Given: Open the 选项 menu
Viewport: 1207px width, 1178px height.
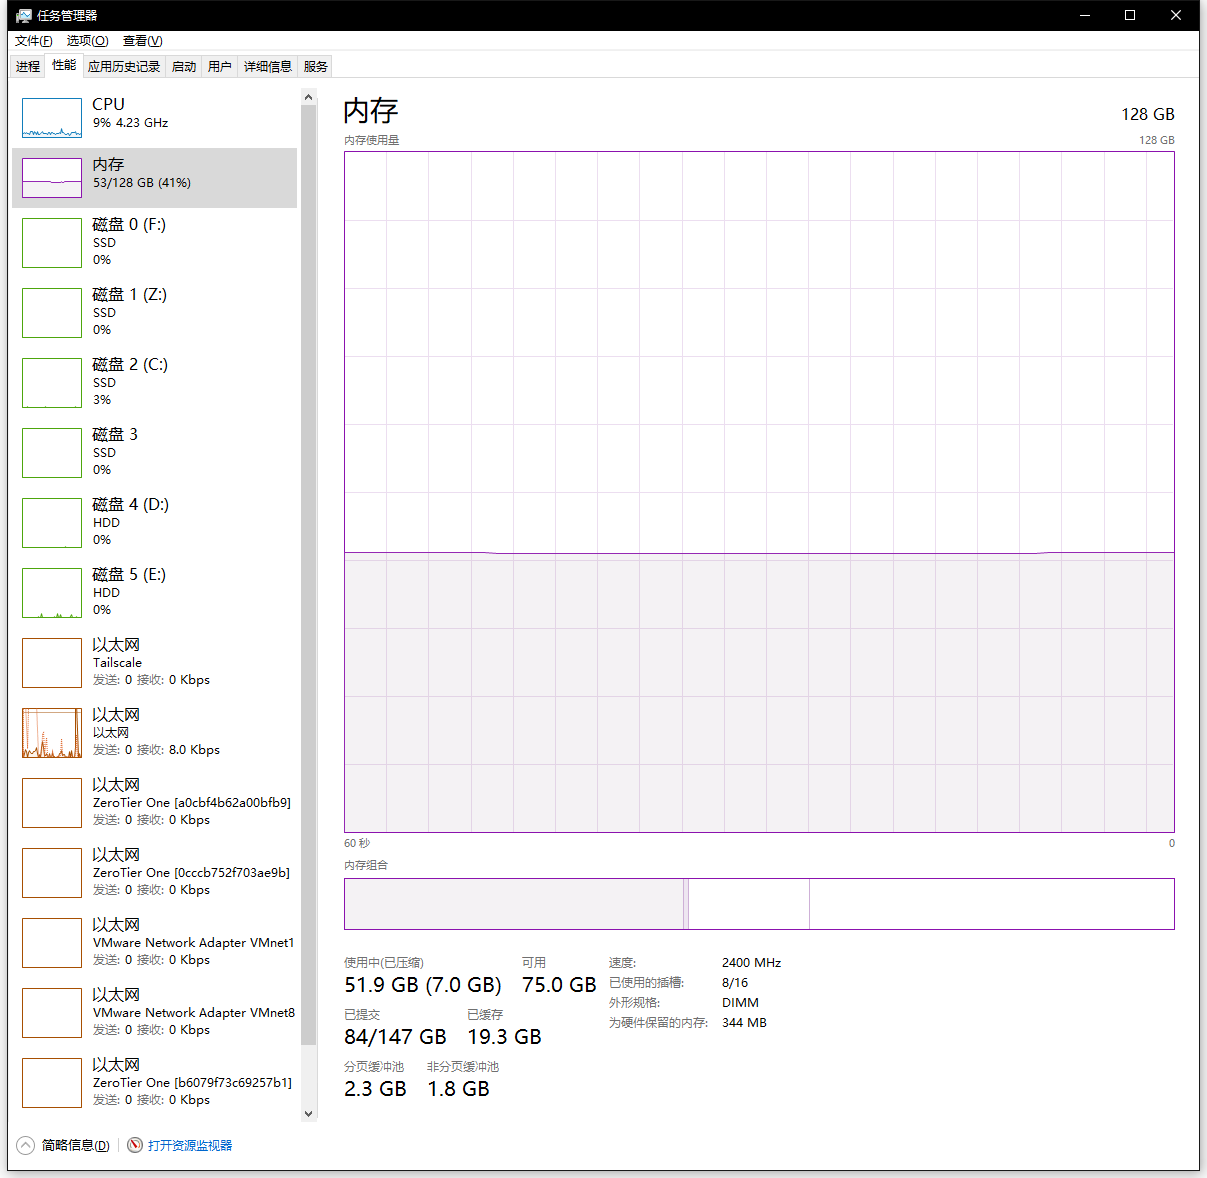Looking at the screenshot, I should 87,41.
